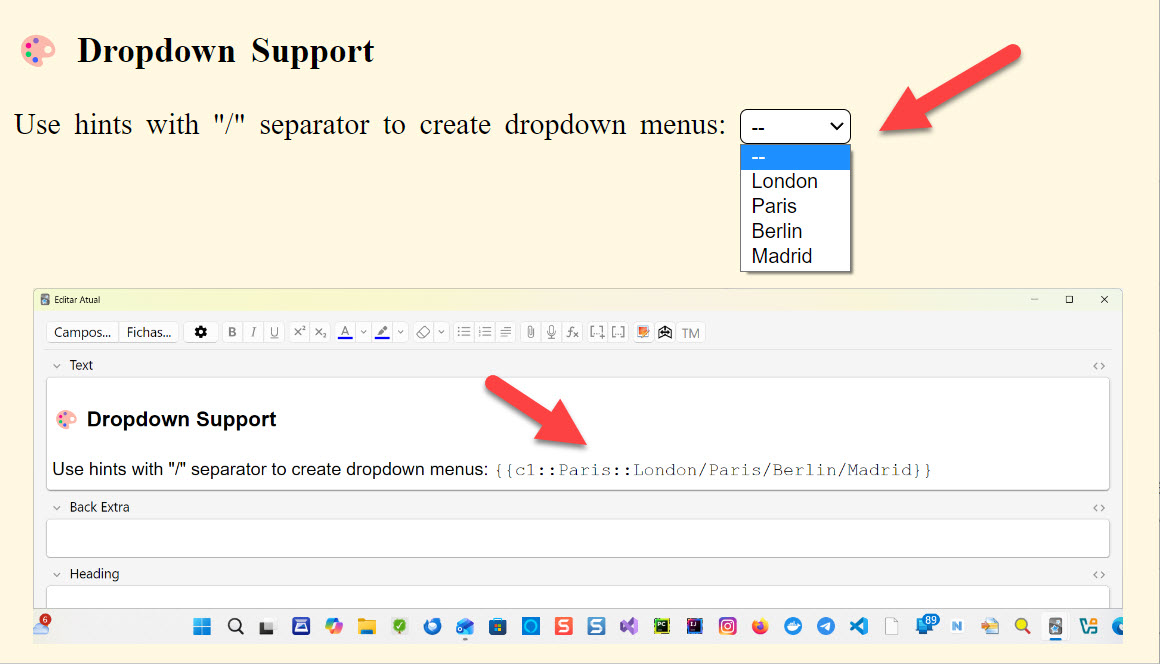Open the highlight color dropdown arrow
This screenshot has width=1160, height=664.
[401, 332]
